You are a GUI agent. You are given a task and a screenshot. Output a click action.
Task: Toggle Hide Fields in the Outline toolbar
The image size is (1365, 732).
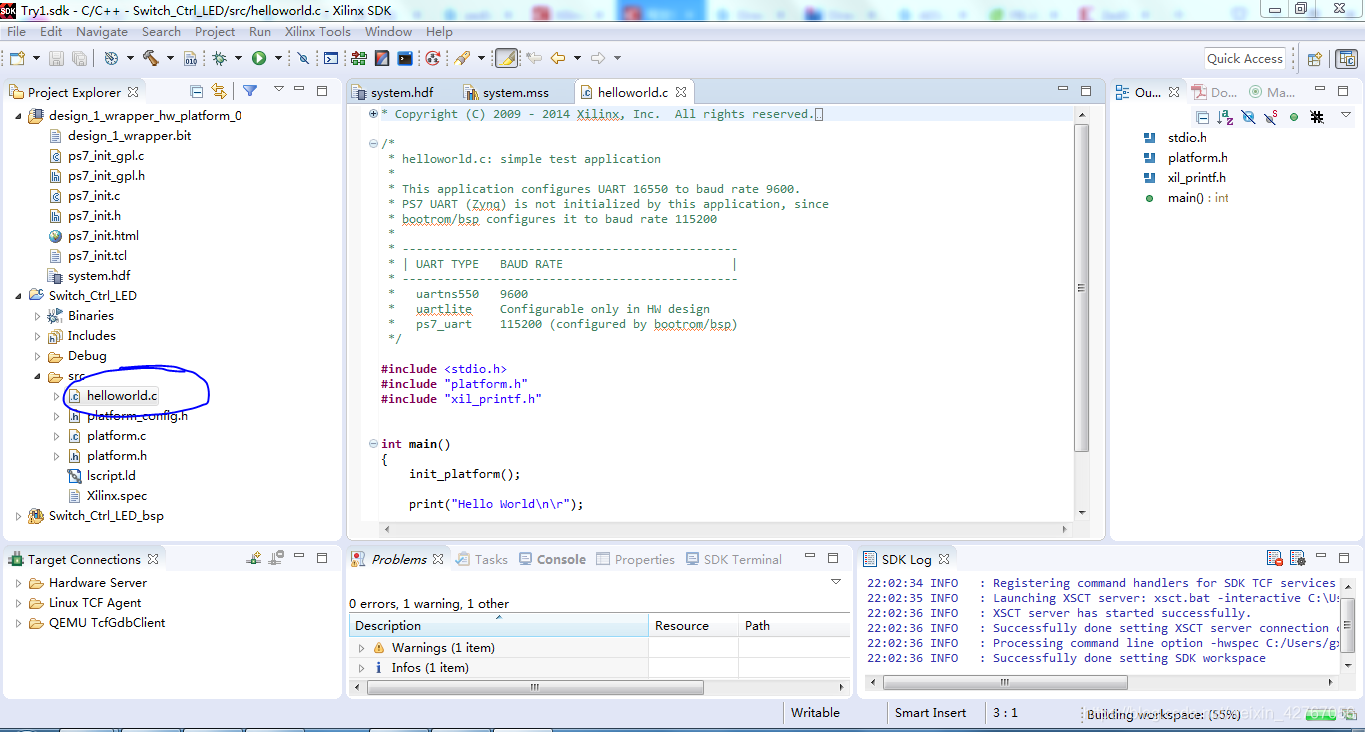(x=1248, y=117)
